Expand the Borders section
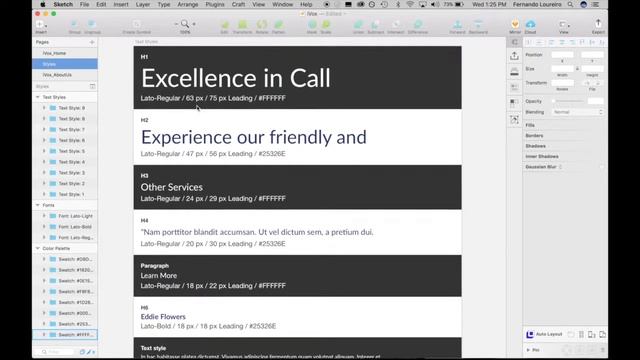 pos(534,136)
